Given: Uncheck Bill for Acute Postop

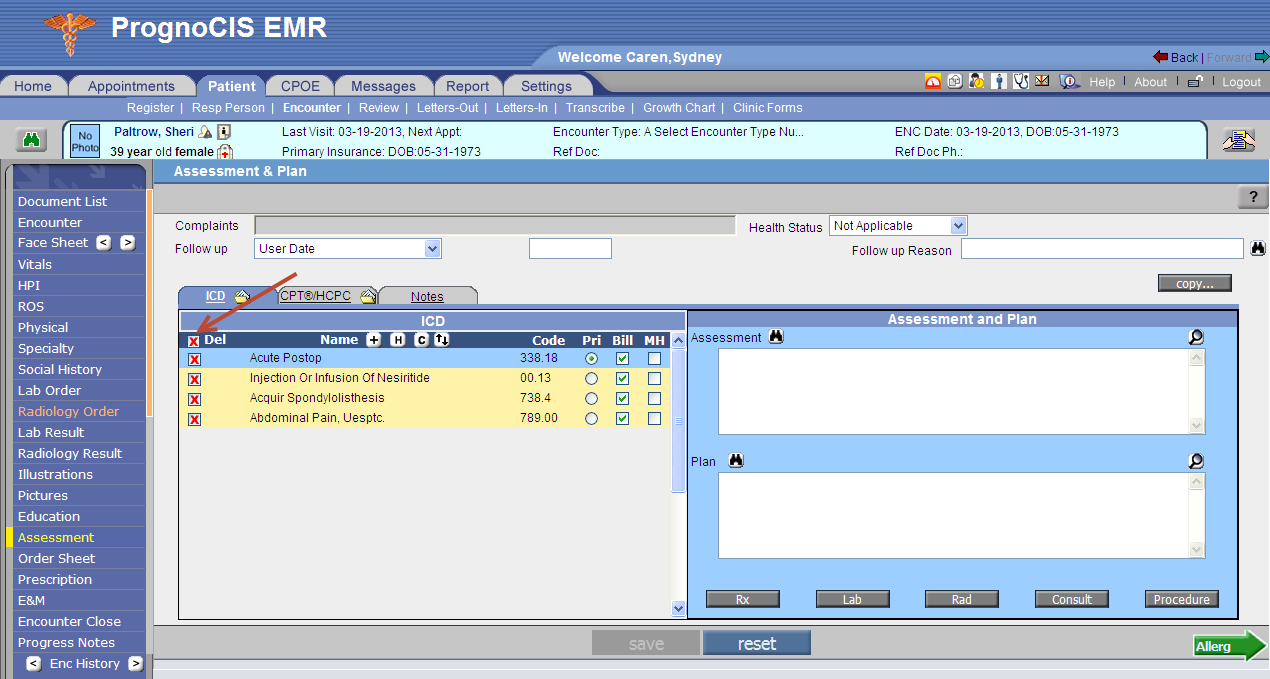Looking at the screenshot, I should pyautogui.click(x=623, y=358).
